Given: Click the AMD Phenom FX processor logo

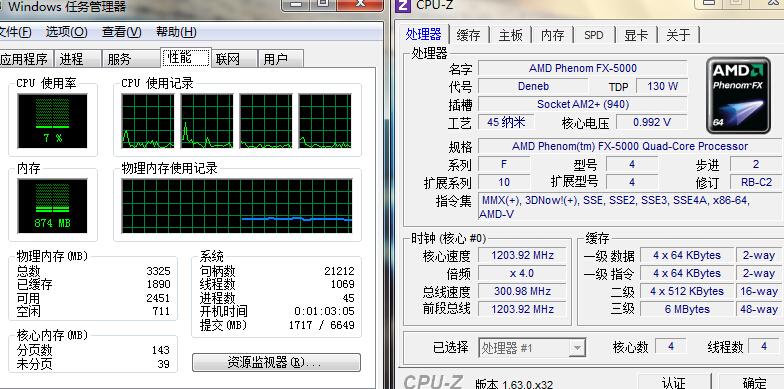Looking at the screenshot, I should tap(738, 95).
